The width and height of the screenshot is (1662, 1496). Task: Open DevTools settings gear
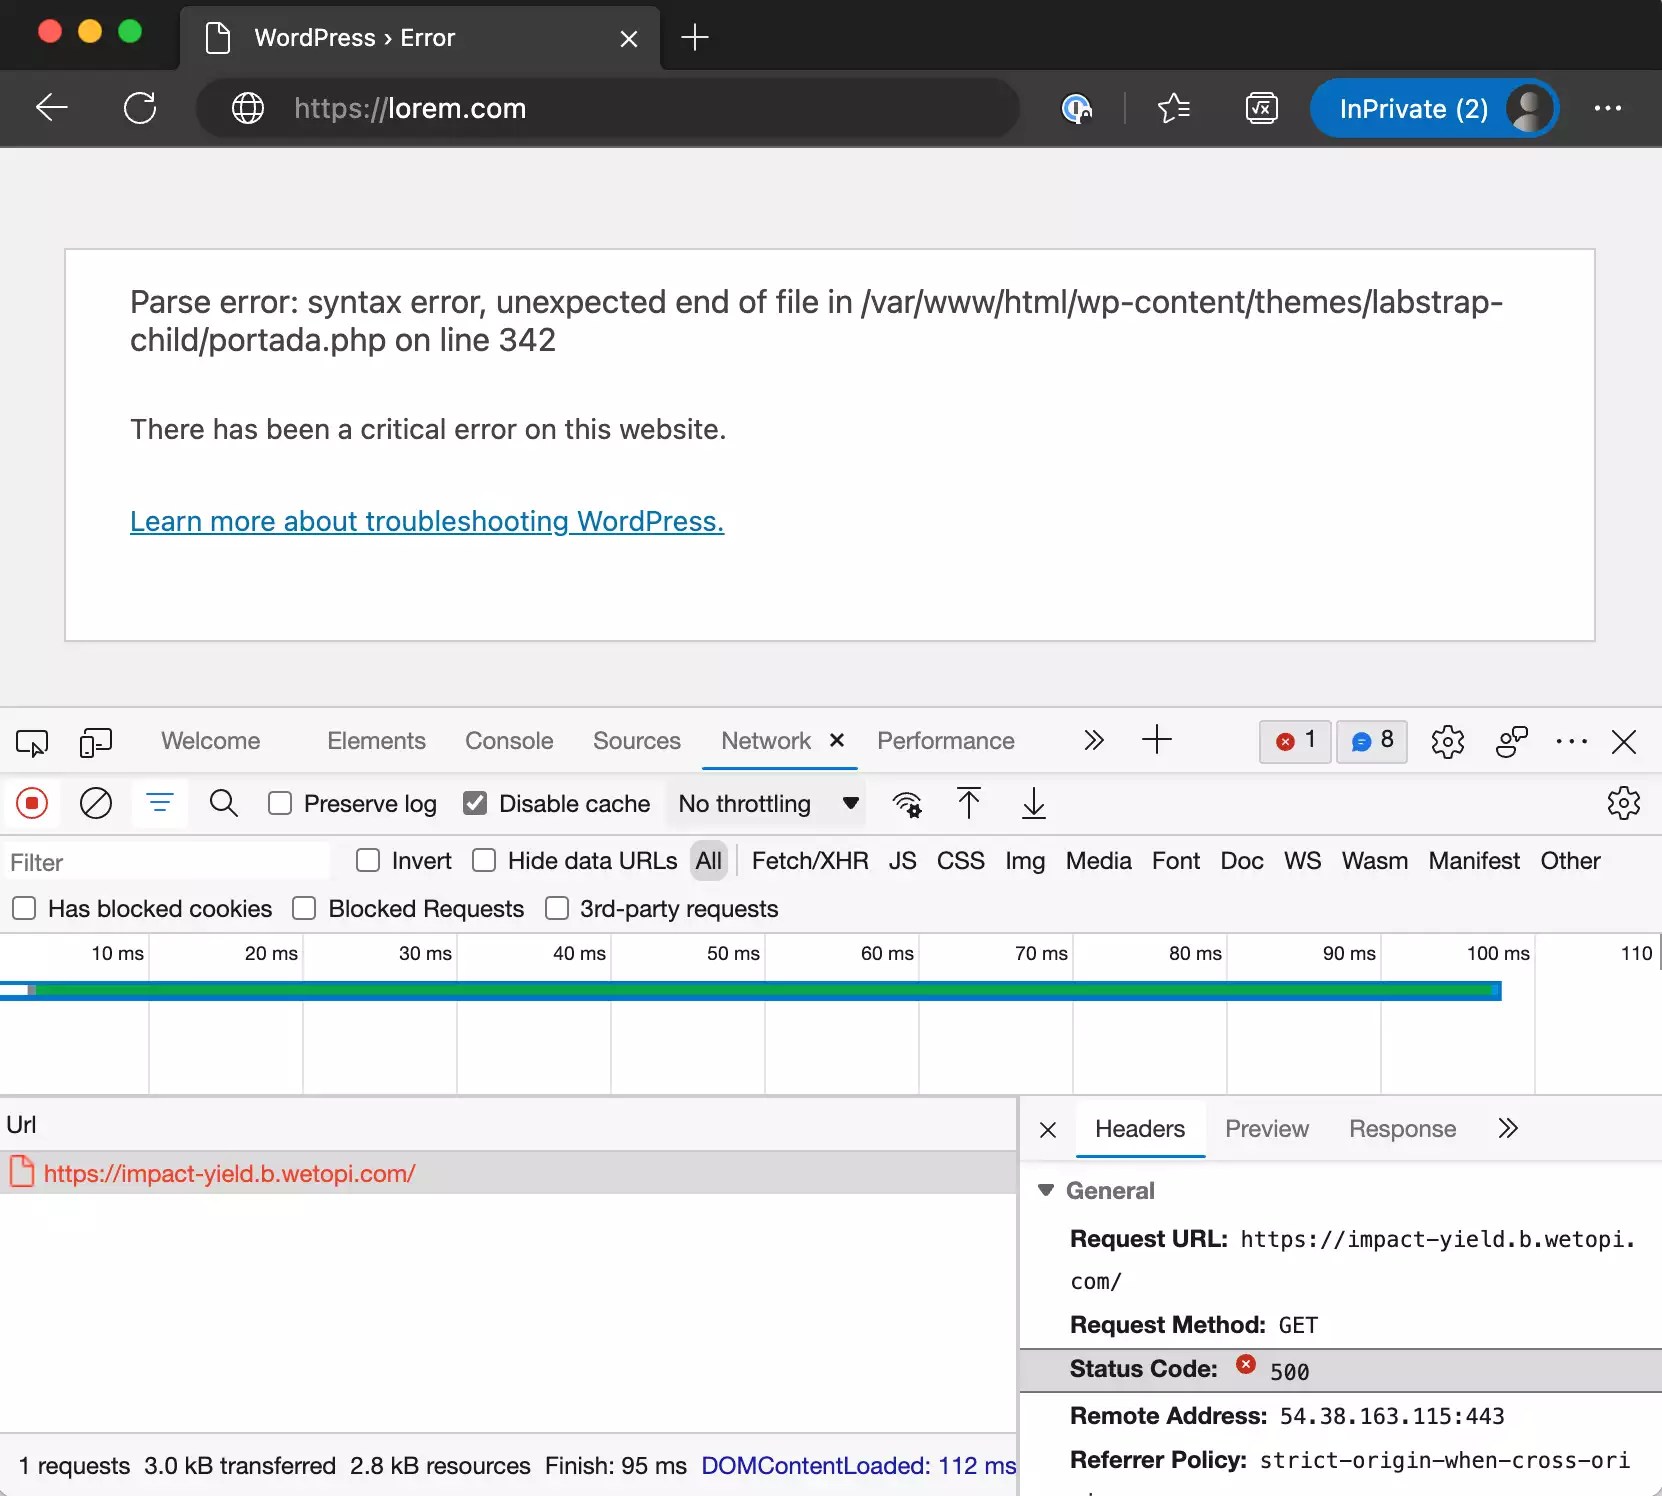click(1447, 742)
